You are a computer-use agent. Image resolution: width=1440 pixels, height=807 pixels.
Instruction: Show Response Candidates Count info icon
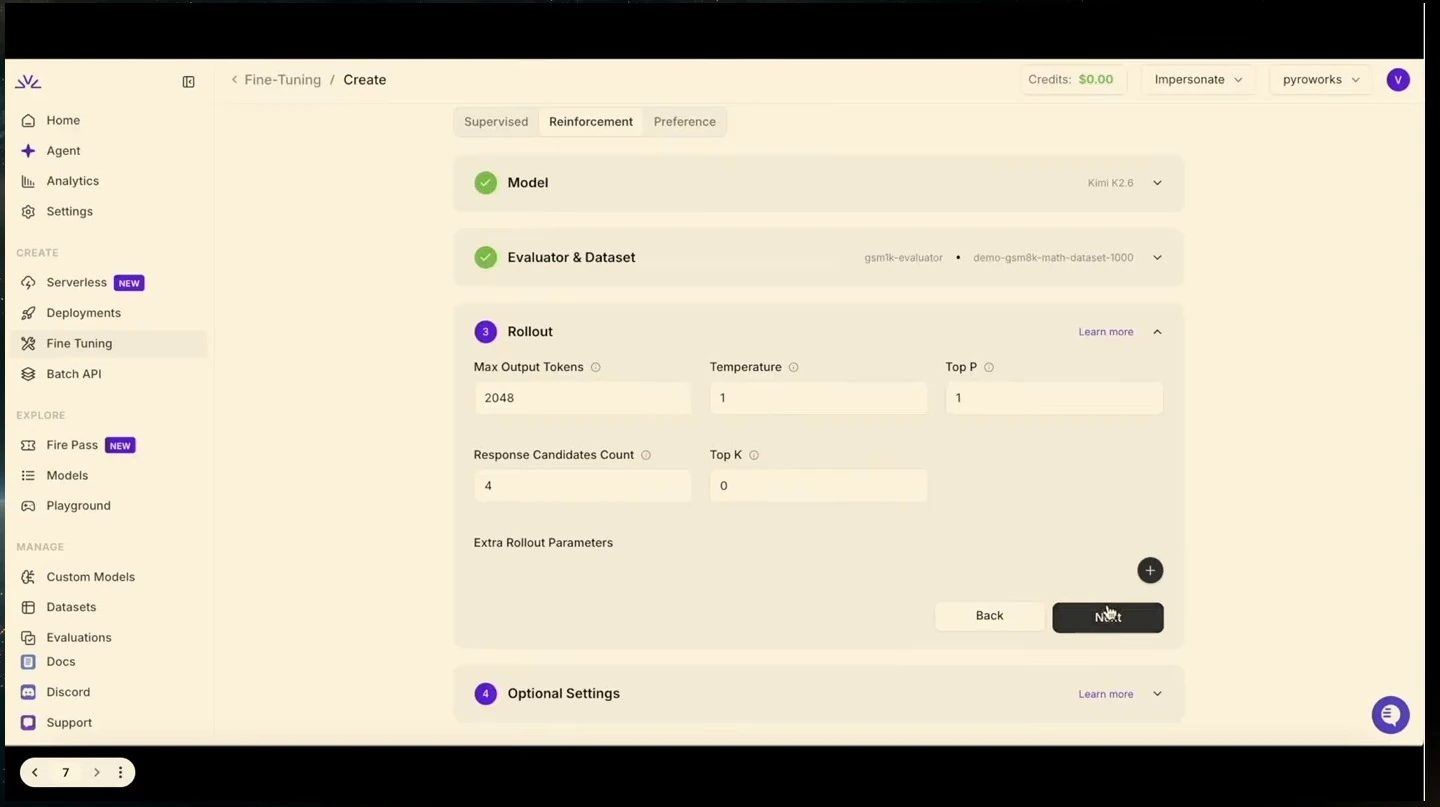(646, 455)
